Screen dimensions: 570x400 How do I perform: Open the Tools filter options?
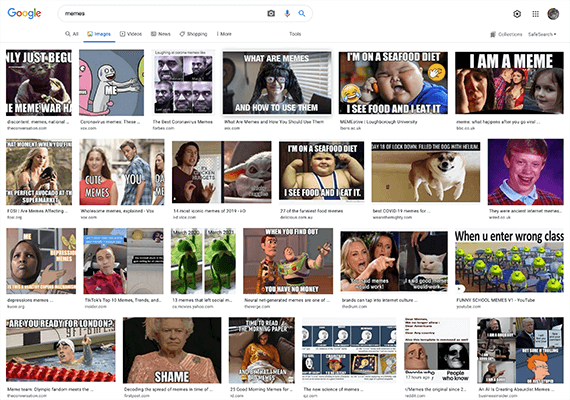tap(295, 34)
